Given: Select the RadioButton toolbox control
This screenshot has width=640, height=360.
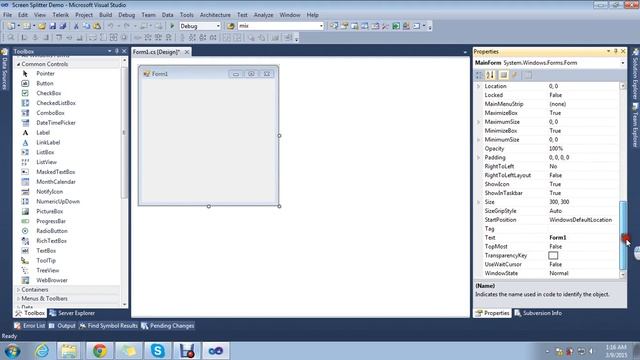Looking at the screenshot, I should [x=52, y=231].
